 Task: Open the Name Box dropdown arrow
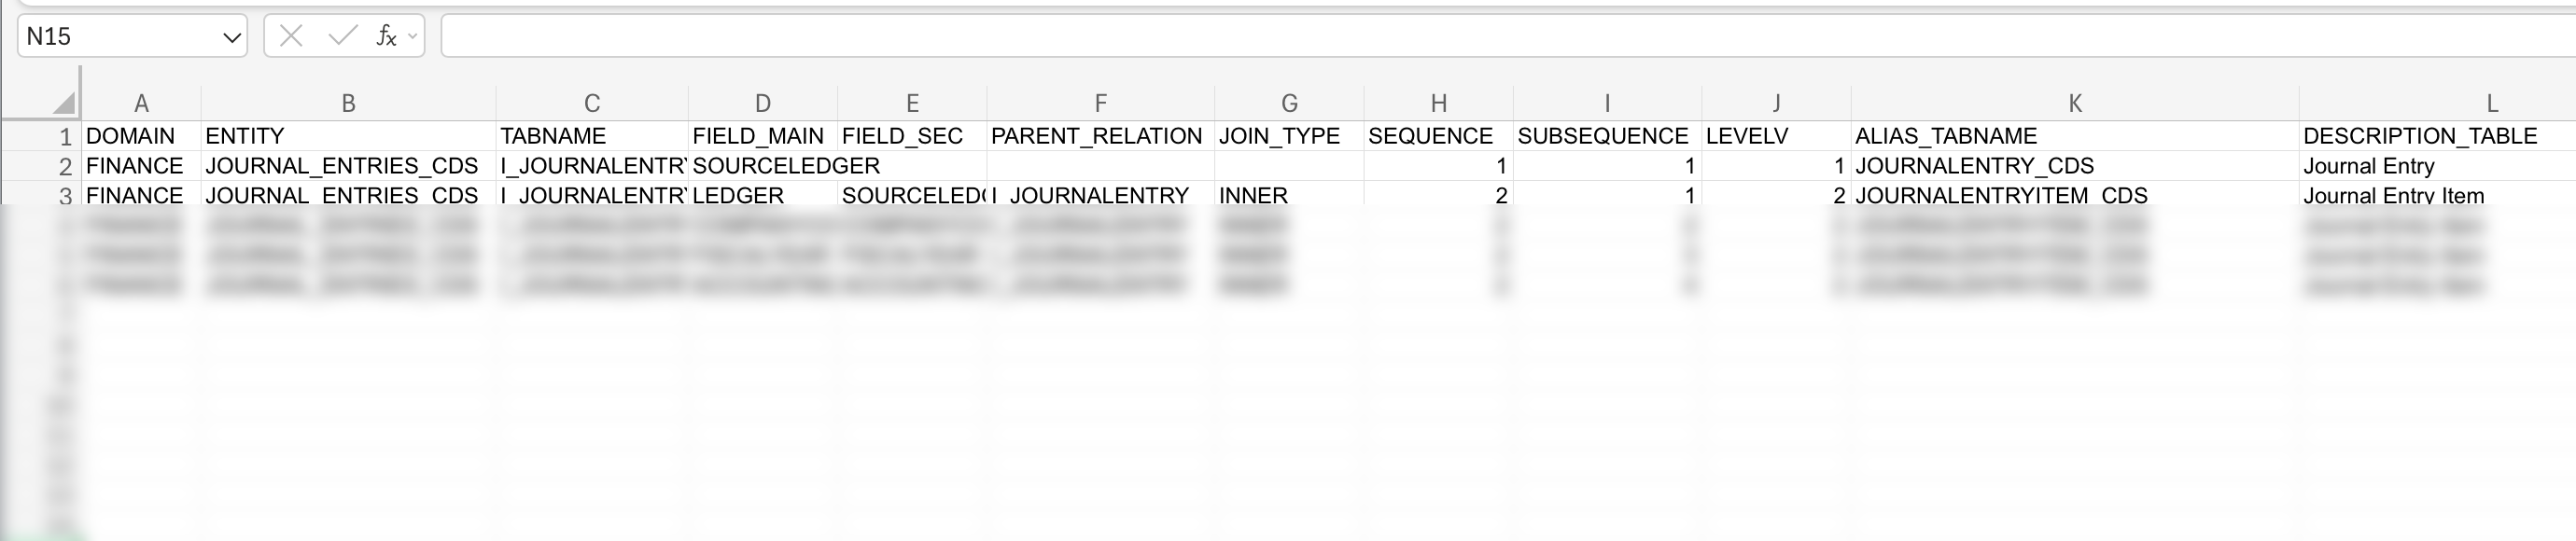tap(232, 36)
